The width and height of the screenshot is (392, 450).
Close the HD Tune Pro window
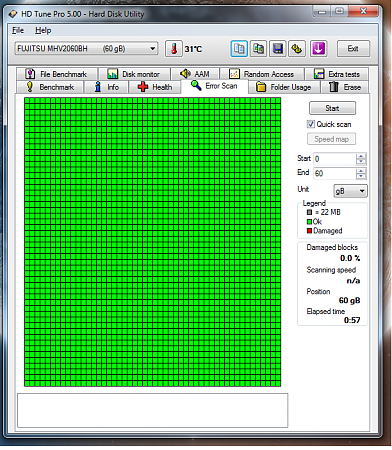click(363, 11)
